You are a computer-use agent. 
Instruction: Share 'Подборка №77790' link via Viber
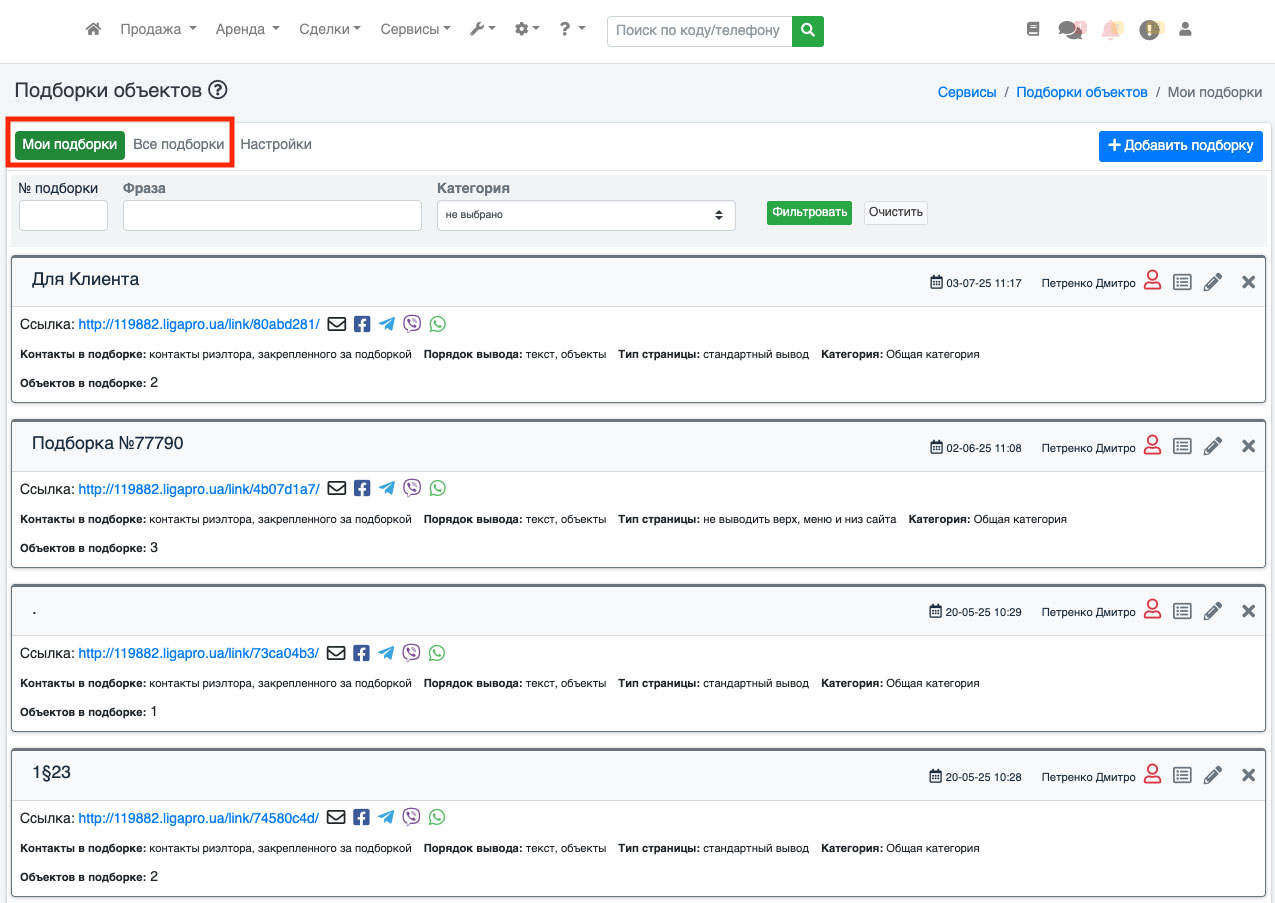click(412, 488)
